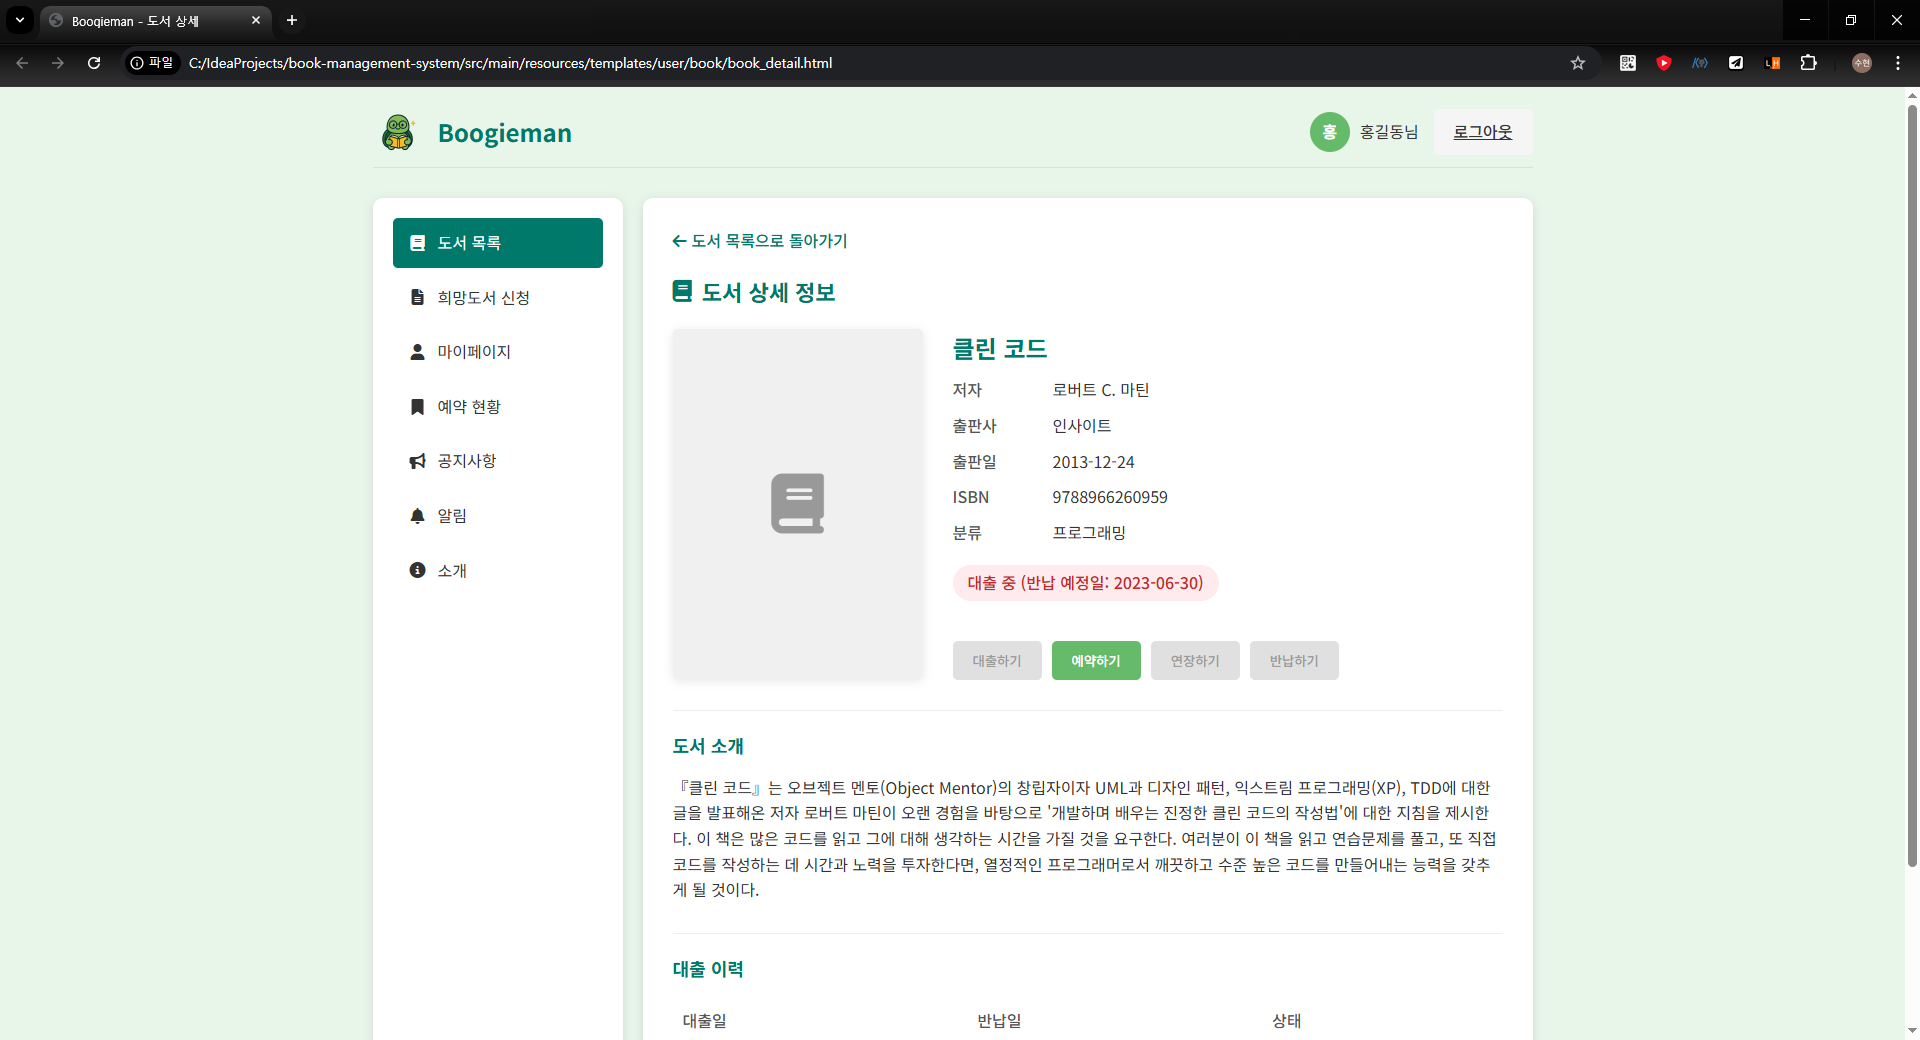This screenshot has width=1920, height=1040.
Task: Open the tab search chevron
Action: tap(18, 20)
